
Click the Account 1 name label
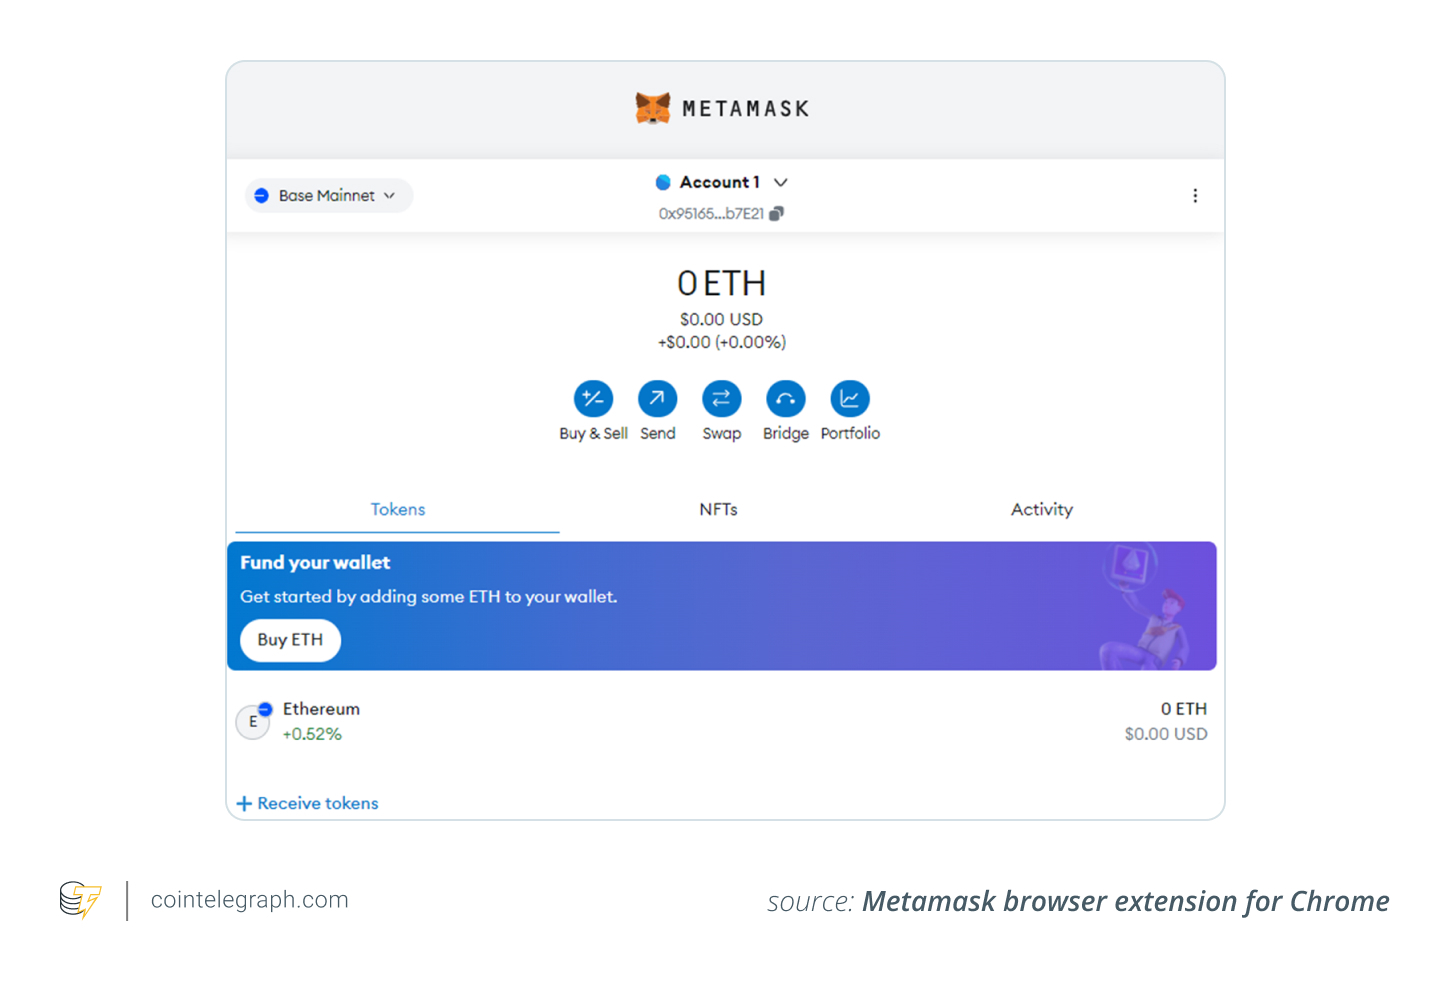(720, 182)
